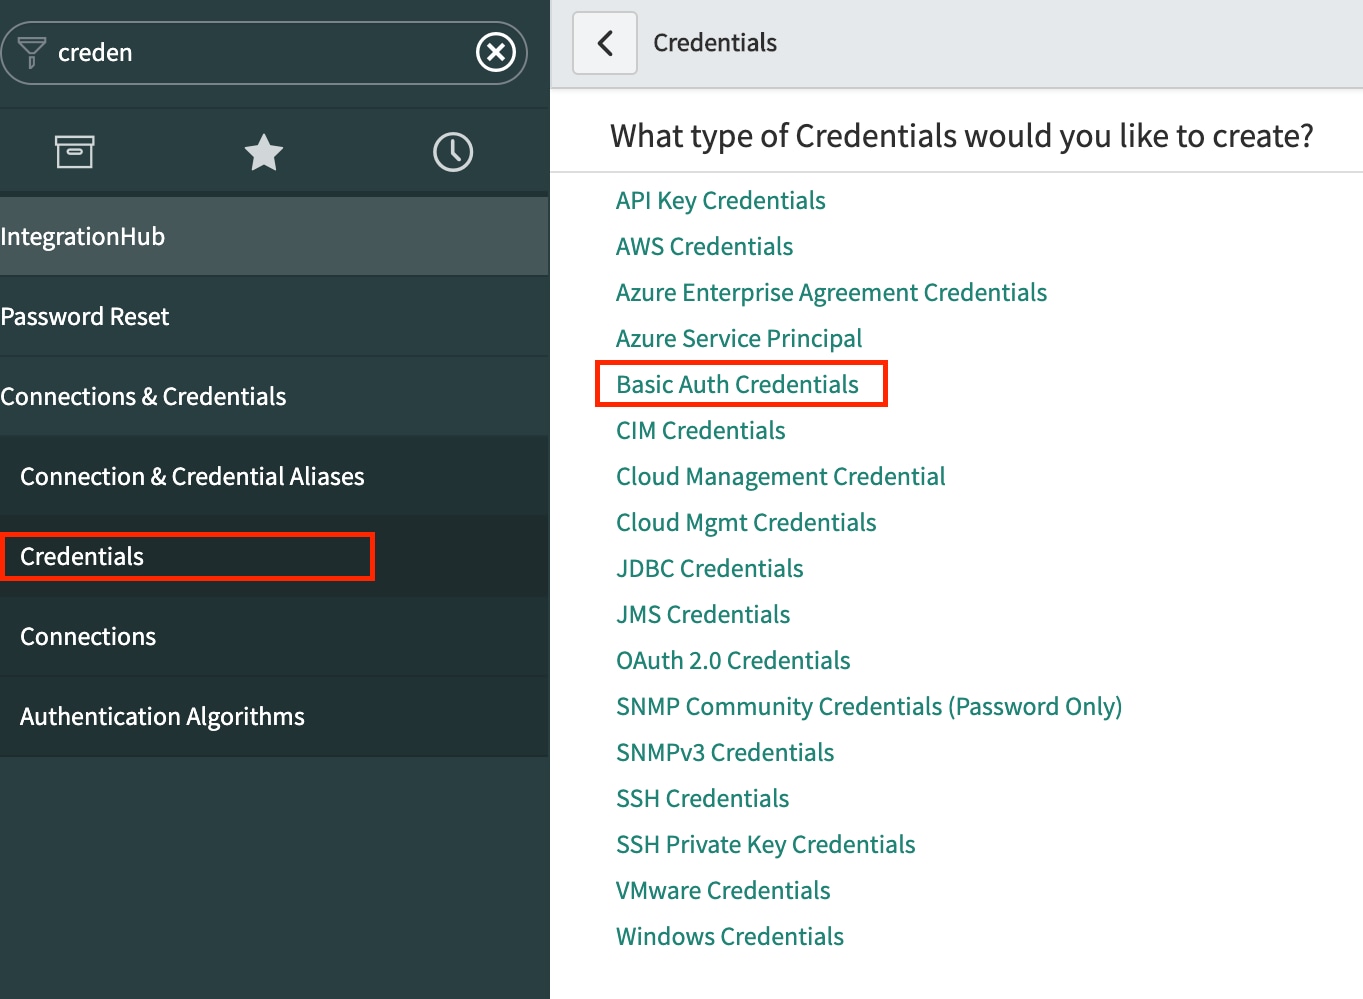This screenshot has height=999, width=1363.
Task: Click the filter funnel icon
Action: click(x=32, y=52)
